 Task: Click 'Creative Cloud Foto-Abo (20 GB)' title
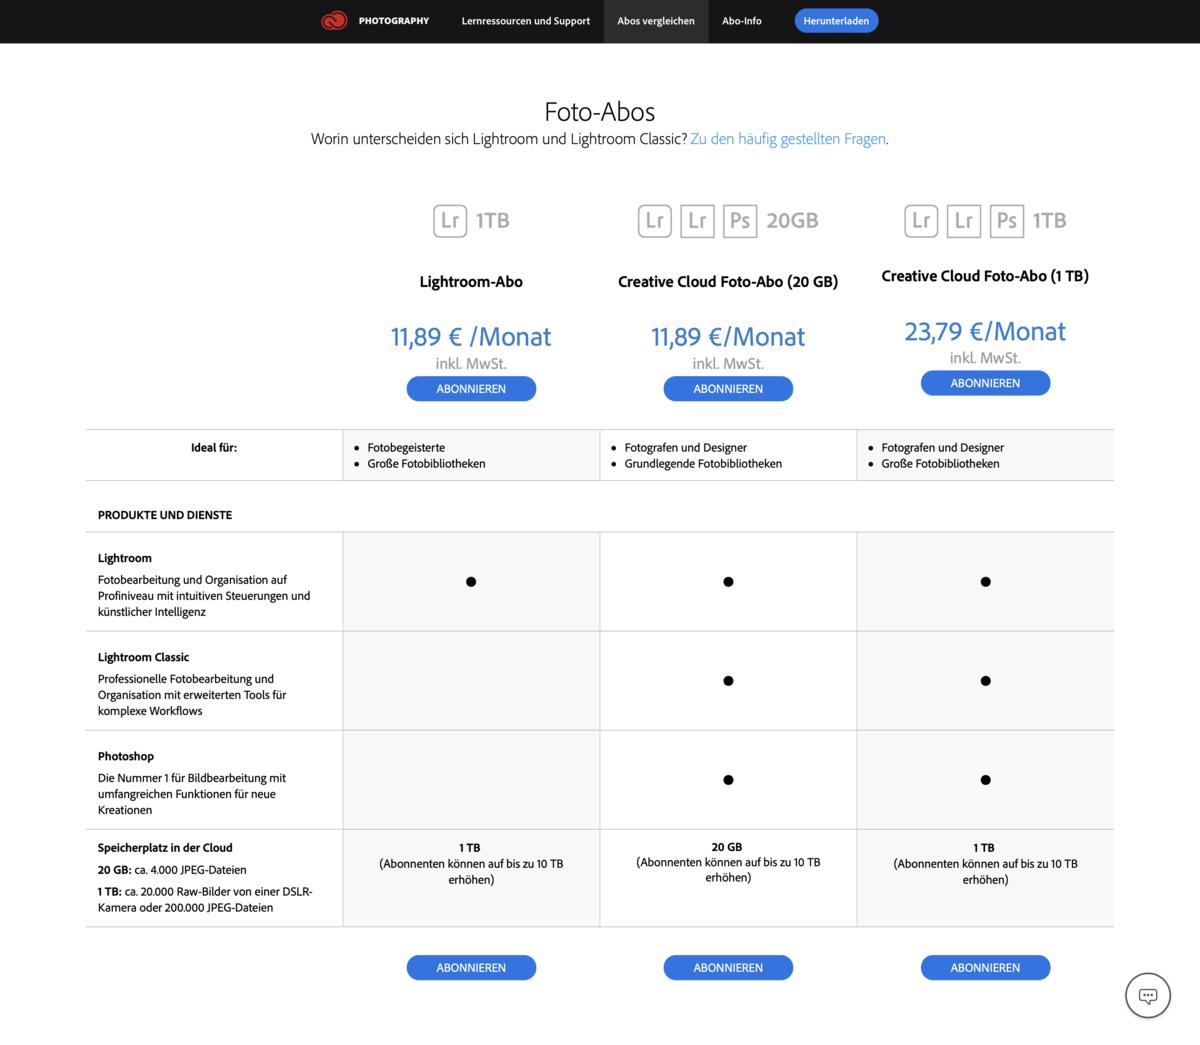click(728, 282)
